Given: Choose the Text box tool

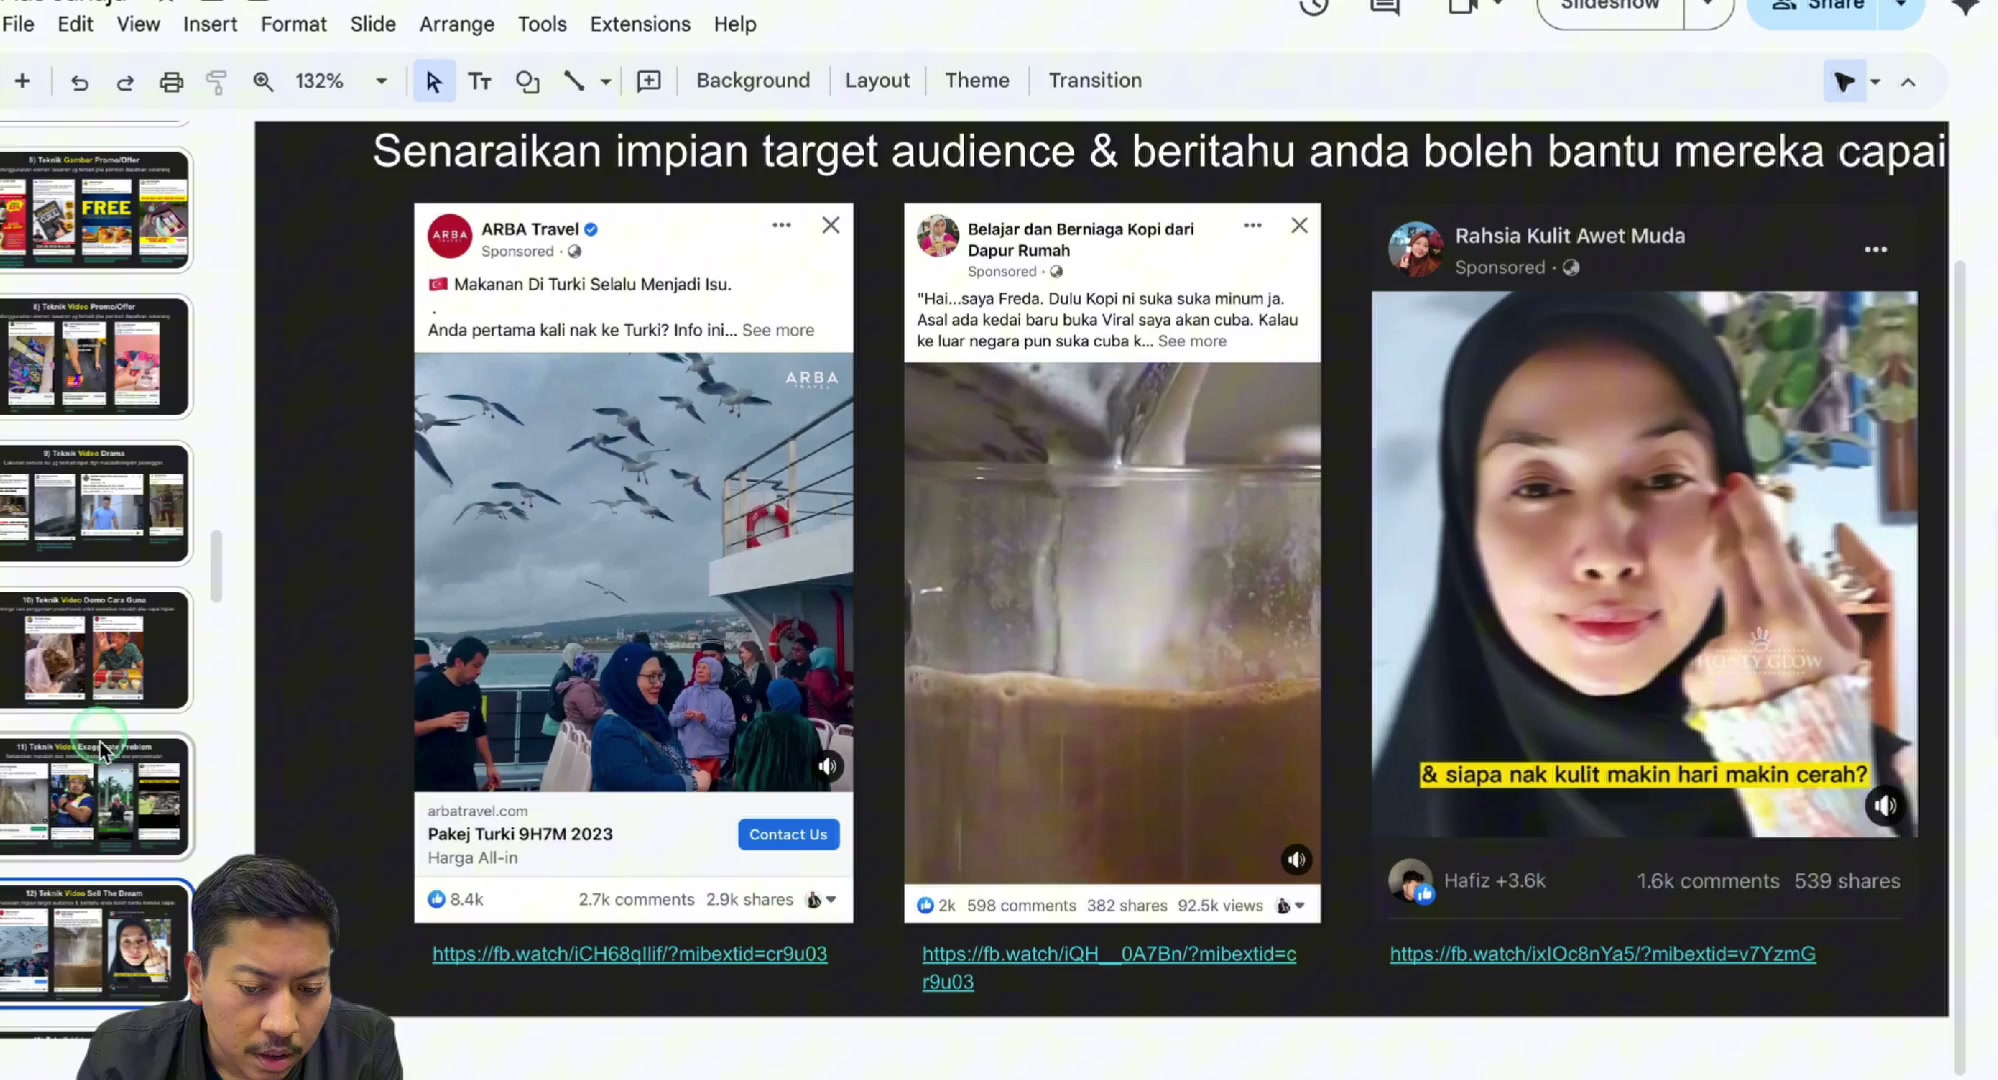Looking at the screenshot, I should pyautogui.click(x=480, y=82).
